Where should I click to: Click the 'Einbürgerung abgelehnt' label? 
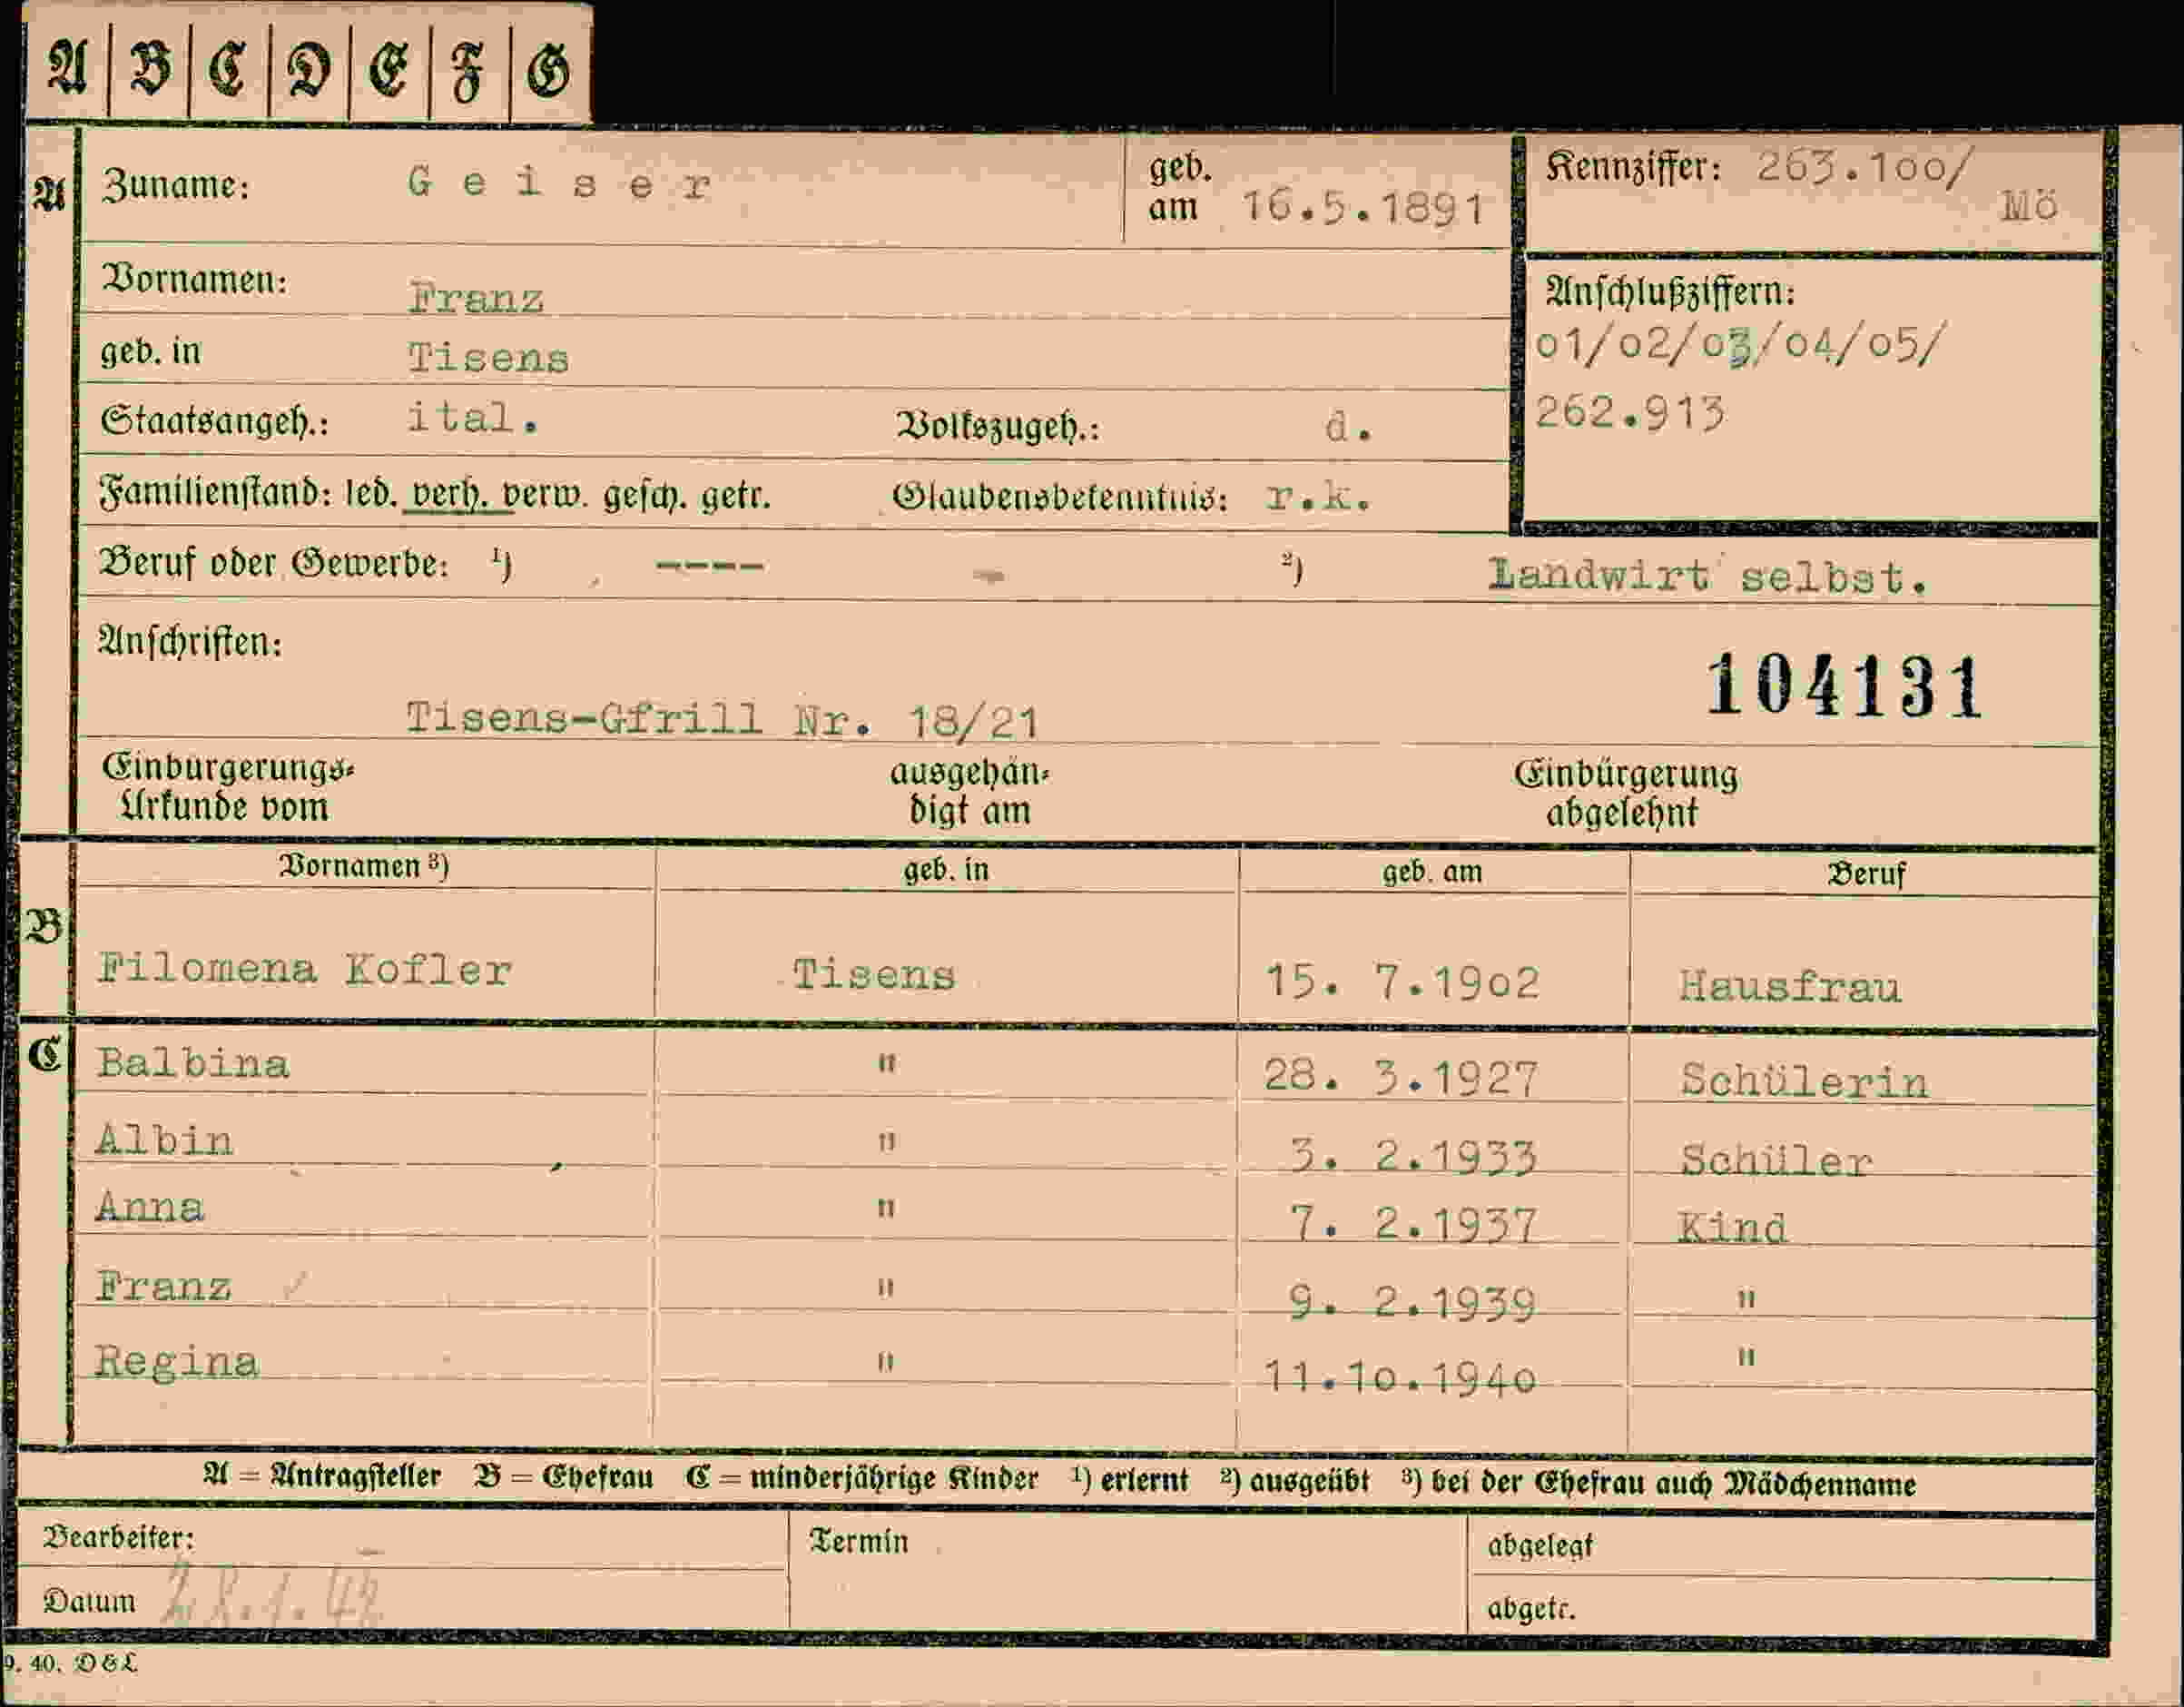(1625, 794)
